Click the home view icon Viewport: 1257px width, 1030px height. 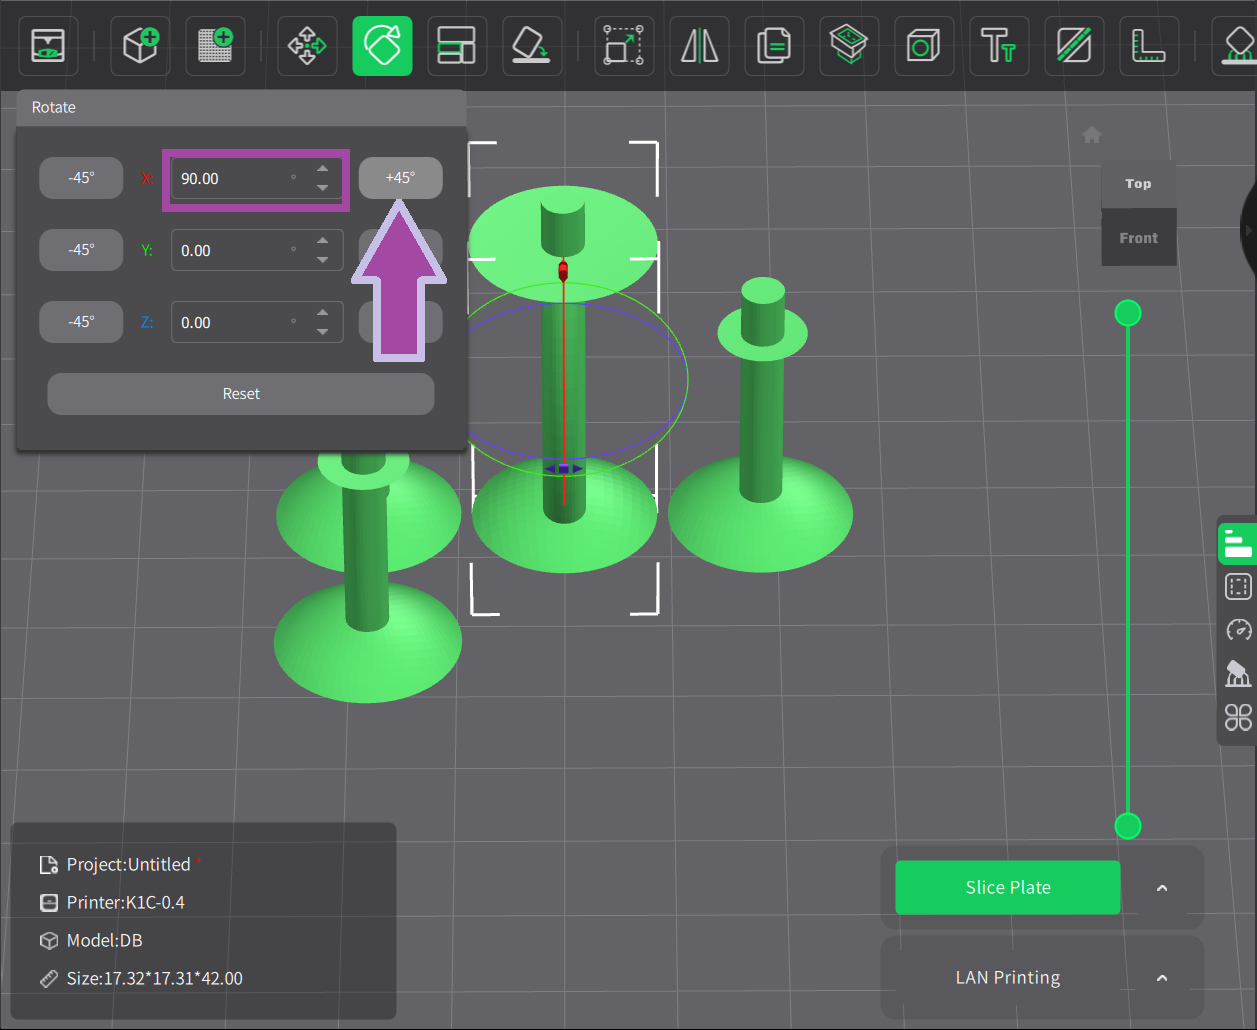coord(1092,135)
